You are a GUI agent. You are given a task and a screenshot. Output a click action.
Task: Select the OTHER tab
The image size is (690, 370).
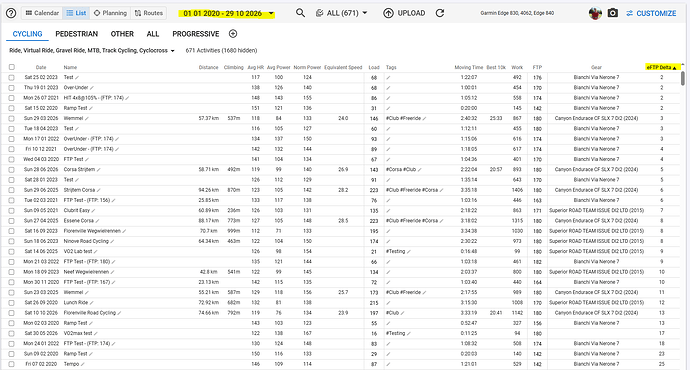(122, 34)
